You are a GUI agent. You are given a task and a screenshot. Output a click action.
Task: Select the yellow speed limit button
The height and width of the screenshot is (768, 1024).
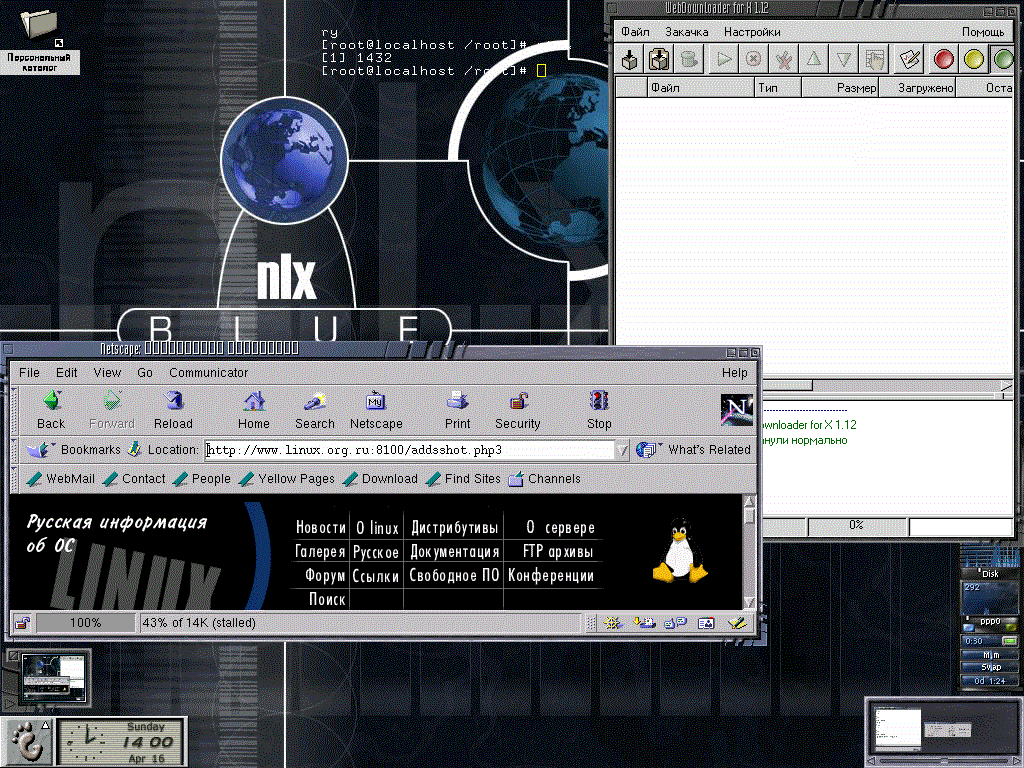coord(973,60)
